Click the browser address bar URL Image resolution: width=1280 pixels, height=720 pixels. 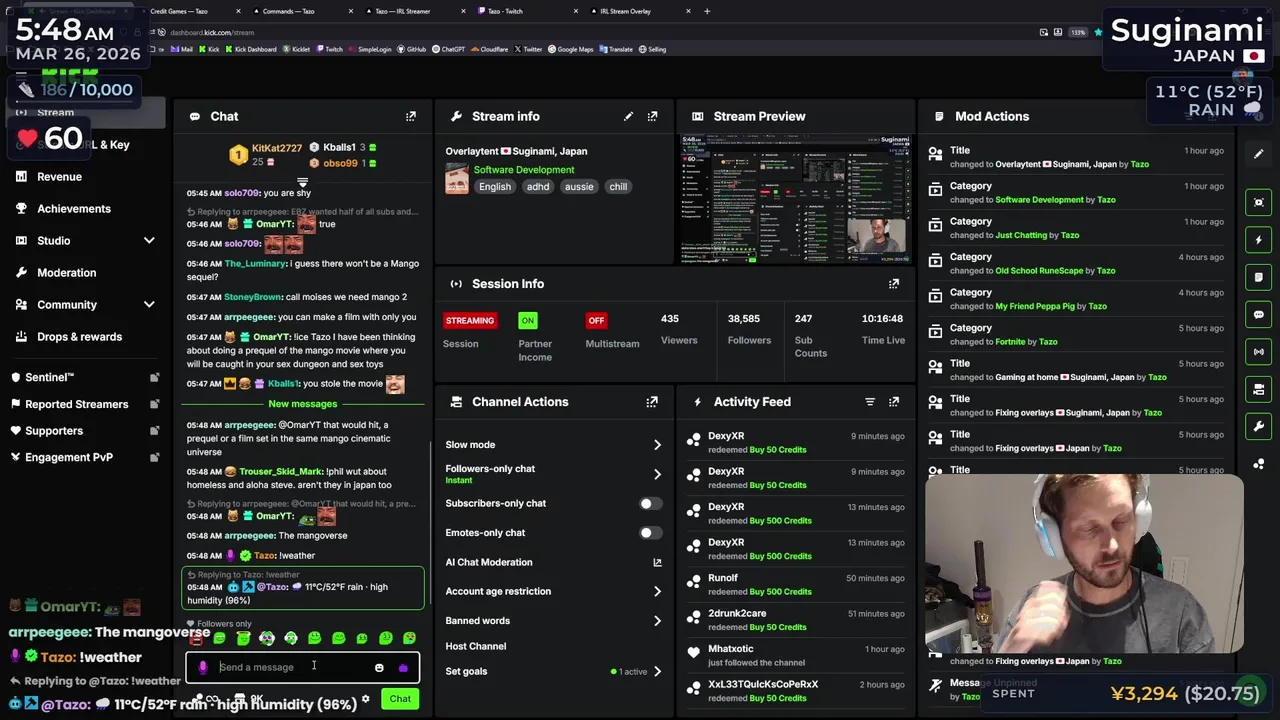pyautogui.click(x=212, y=32)
